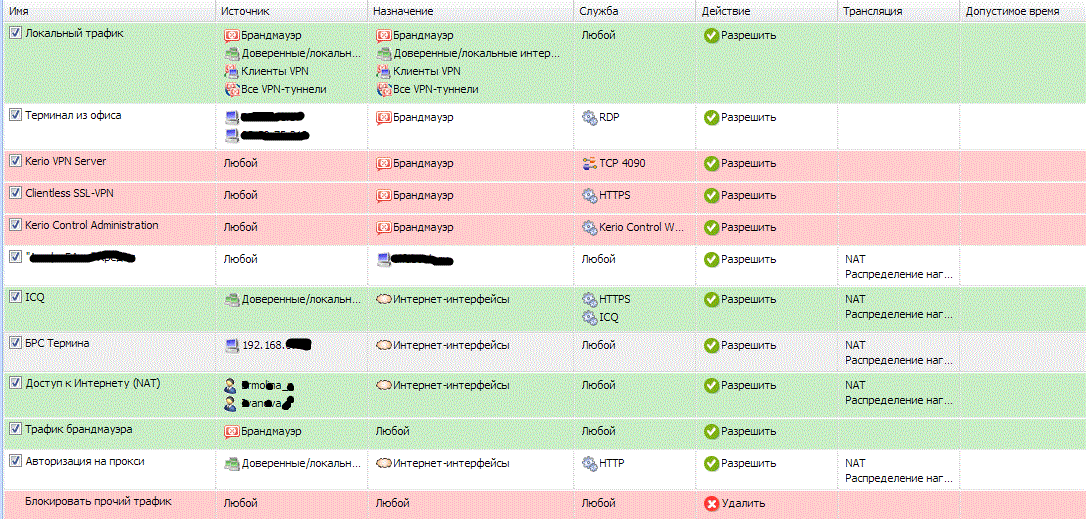This screenshot has width=1086, height=519.
Task: Click the computer icon next to 192.168 address
Action: pyautogui.click(x=231, y=344)
